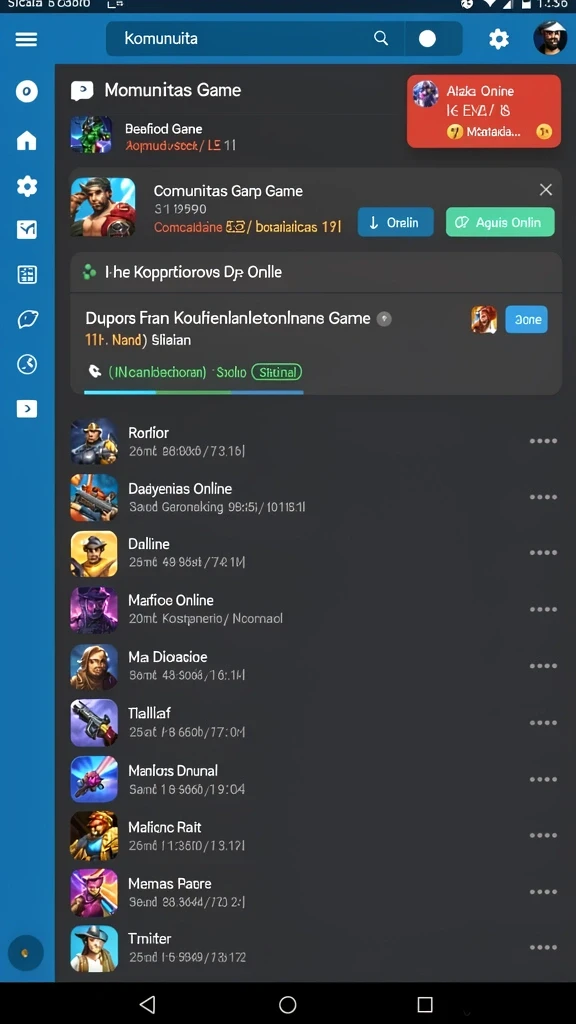Close the Comunitas Garp Game card
The height and width of the screenshot is (1024, 576).
546,189
